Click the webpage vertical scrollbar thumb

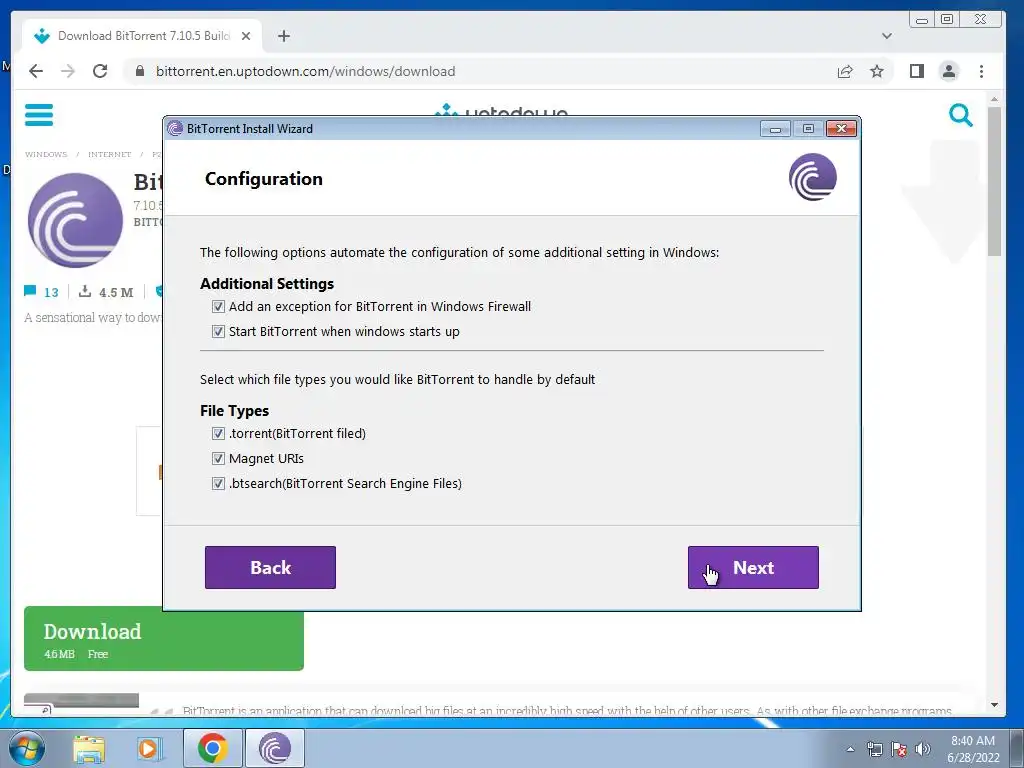click(x=994, y=182)
